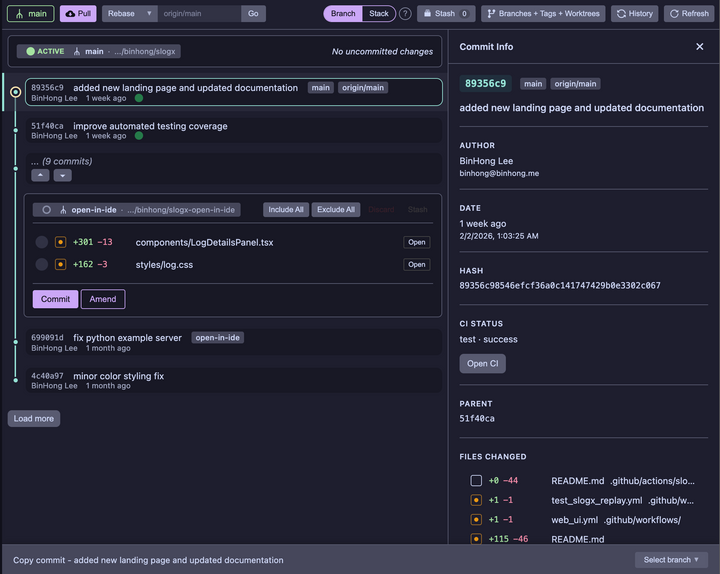
Task: Click modified icon for test_slogx_replay.yml
Action: (476, 500)
